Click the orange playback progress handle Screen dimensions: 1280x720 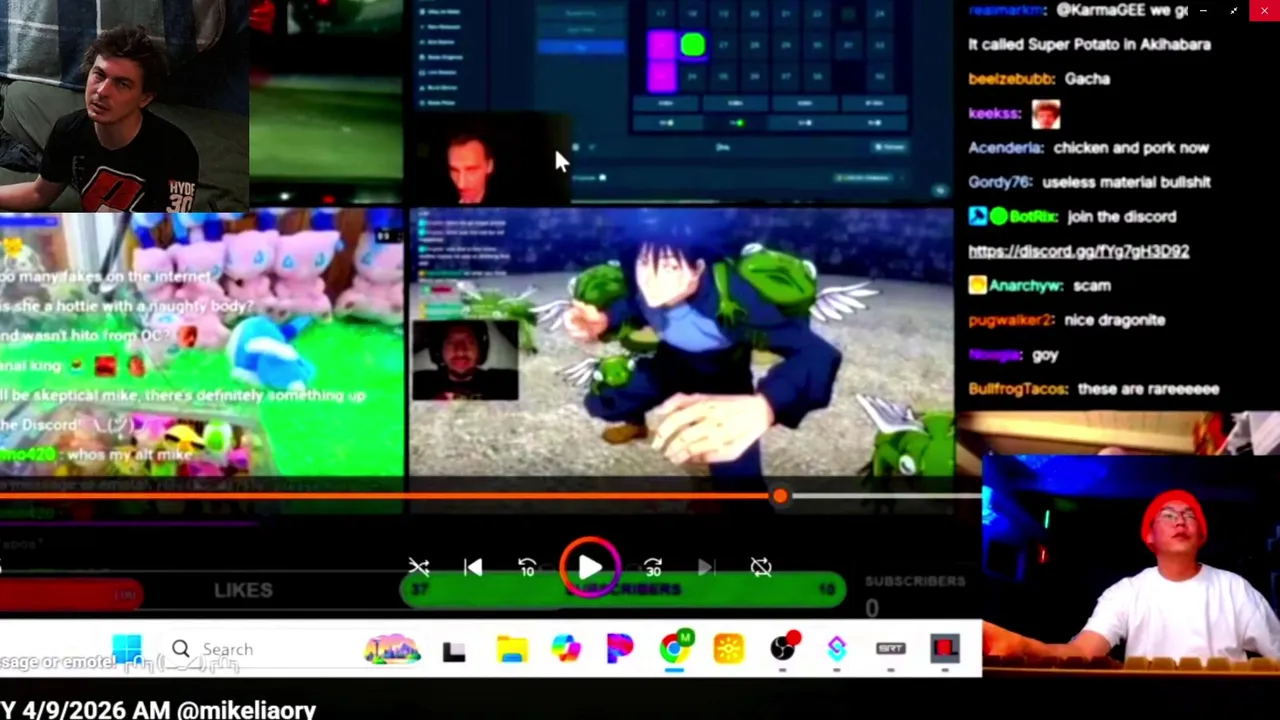[780, 496]
